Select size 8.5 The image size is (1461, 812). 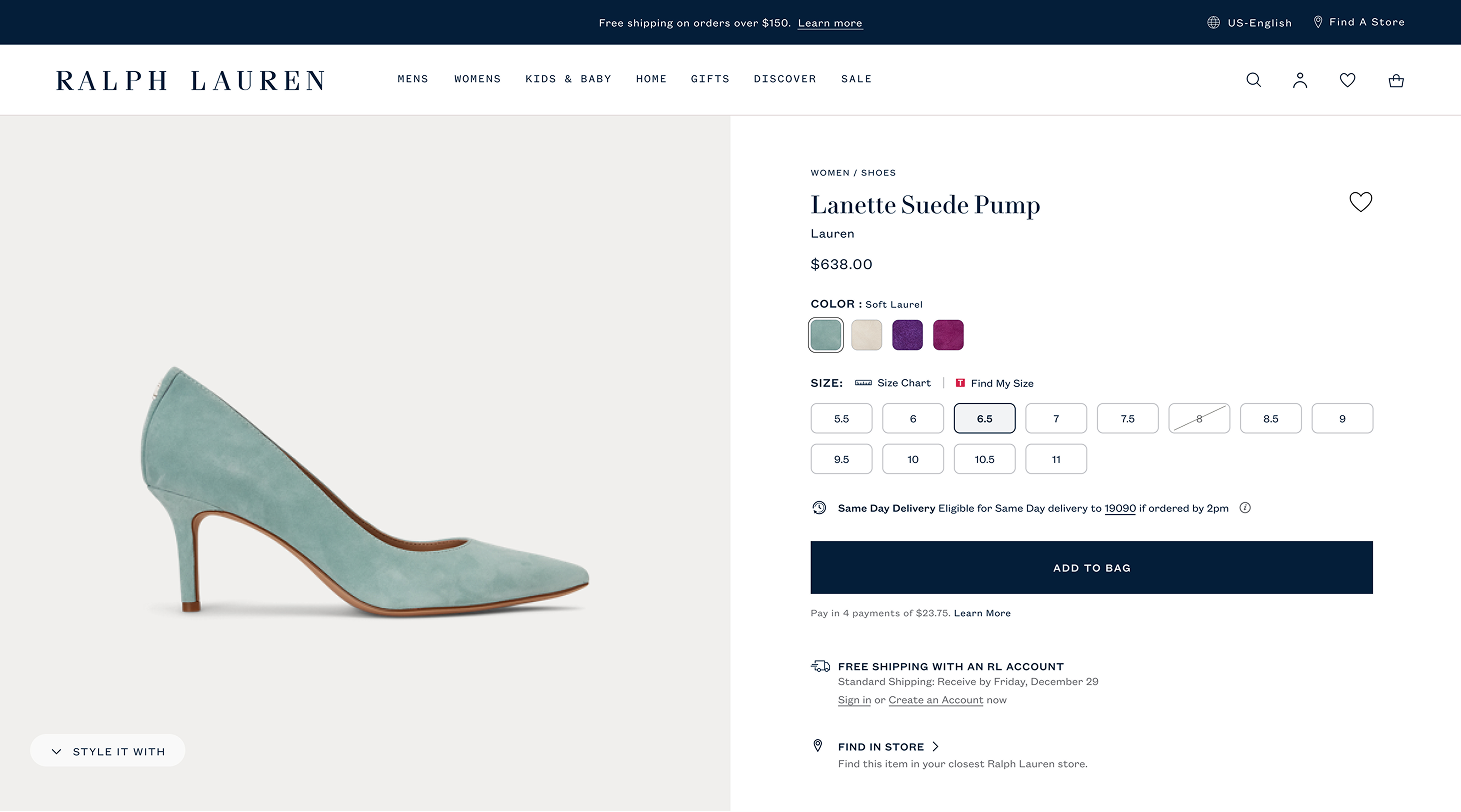tap(1271, 419)
